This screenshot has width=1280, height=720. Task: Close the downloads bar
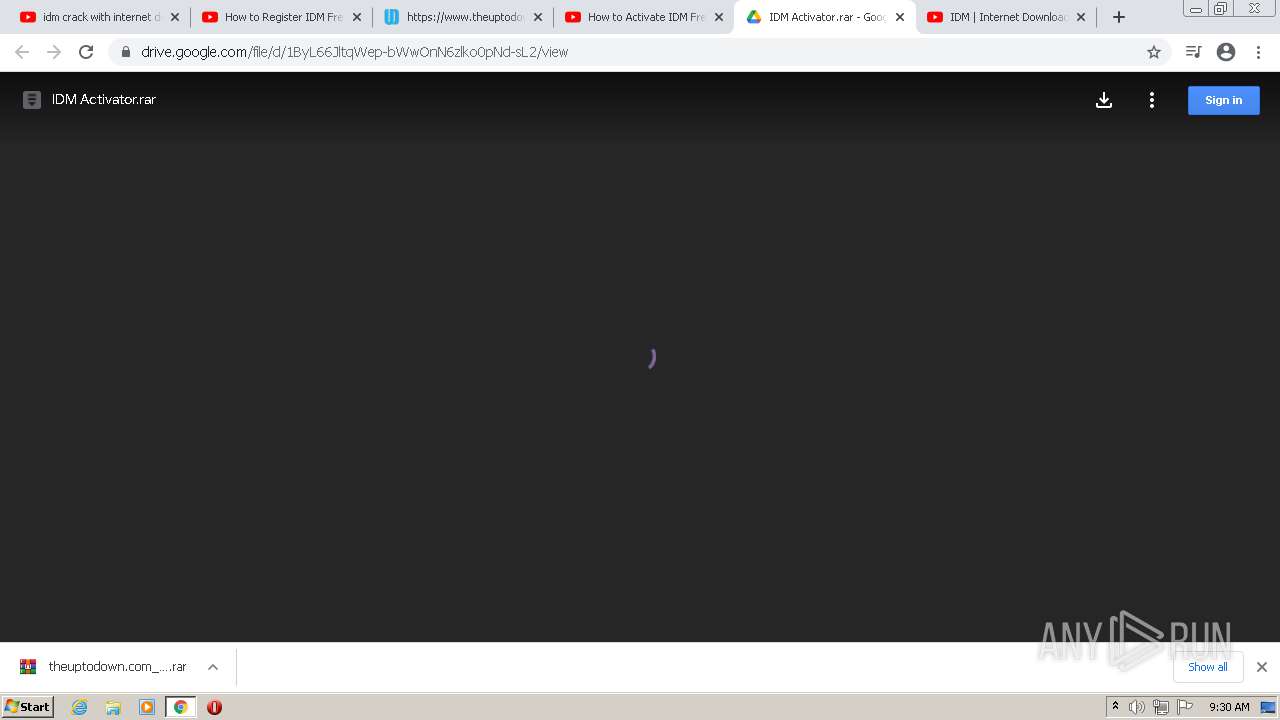(1262, 667)
